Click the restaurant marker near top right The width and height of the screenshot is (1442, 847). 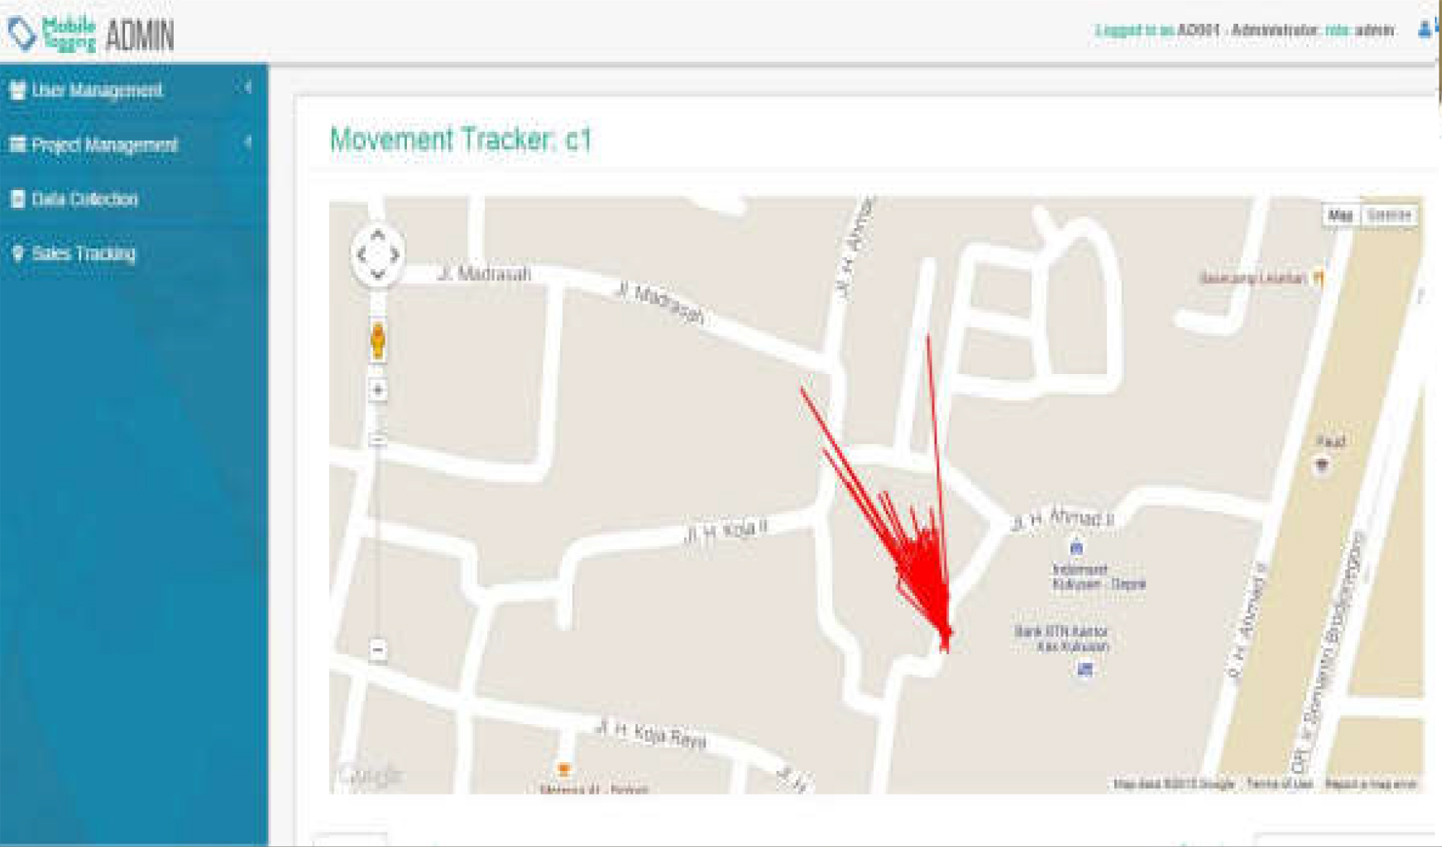1319,278
